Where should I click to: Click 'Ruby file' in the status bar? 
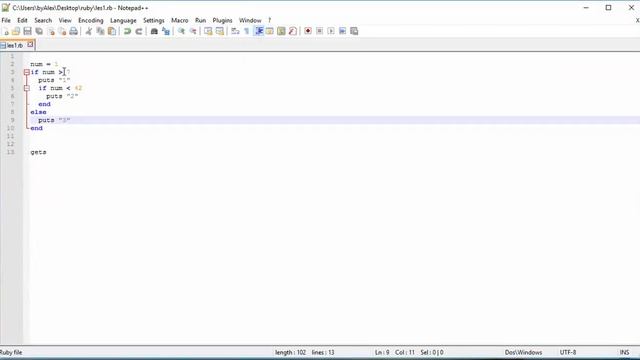point(11,352)
